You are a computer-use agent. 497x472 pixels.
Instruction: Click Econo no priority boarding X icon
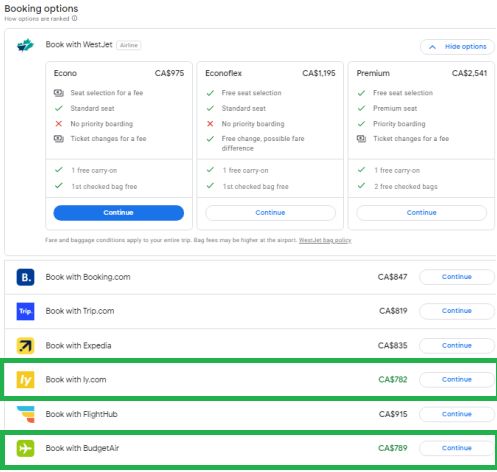point(59,124)
